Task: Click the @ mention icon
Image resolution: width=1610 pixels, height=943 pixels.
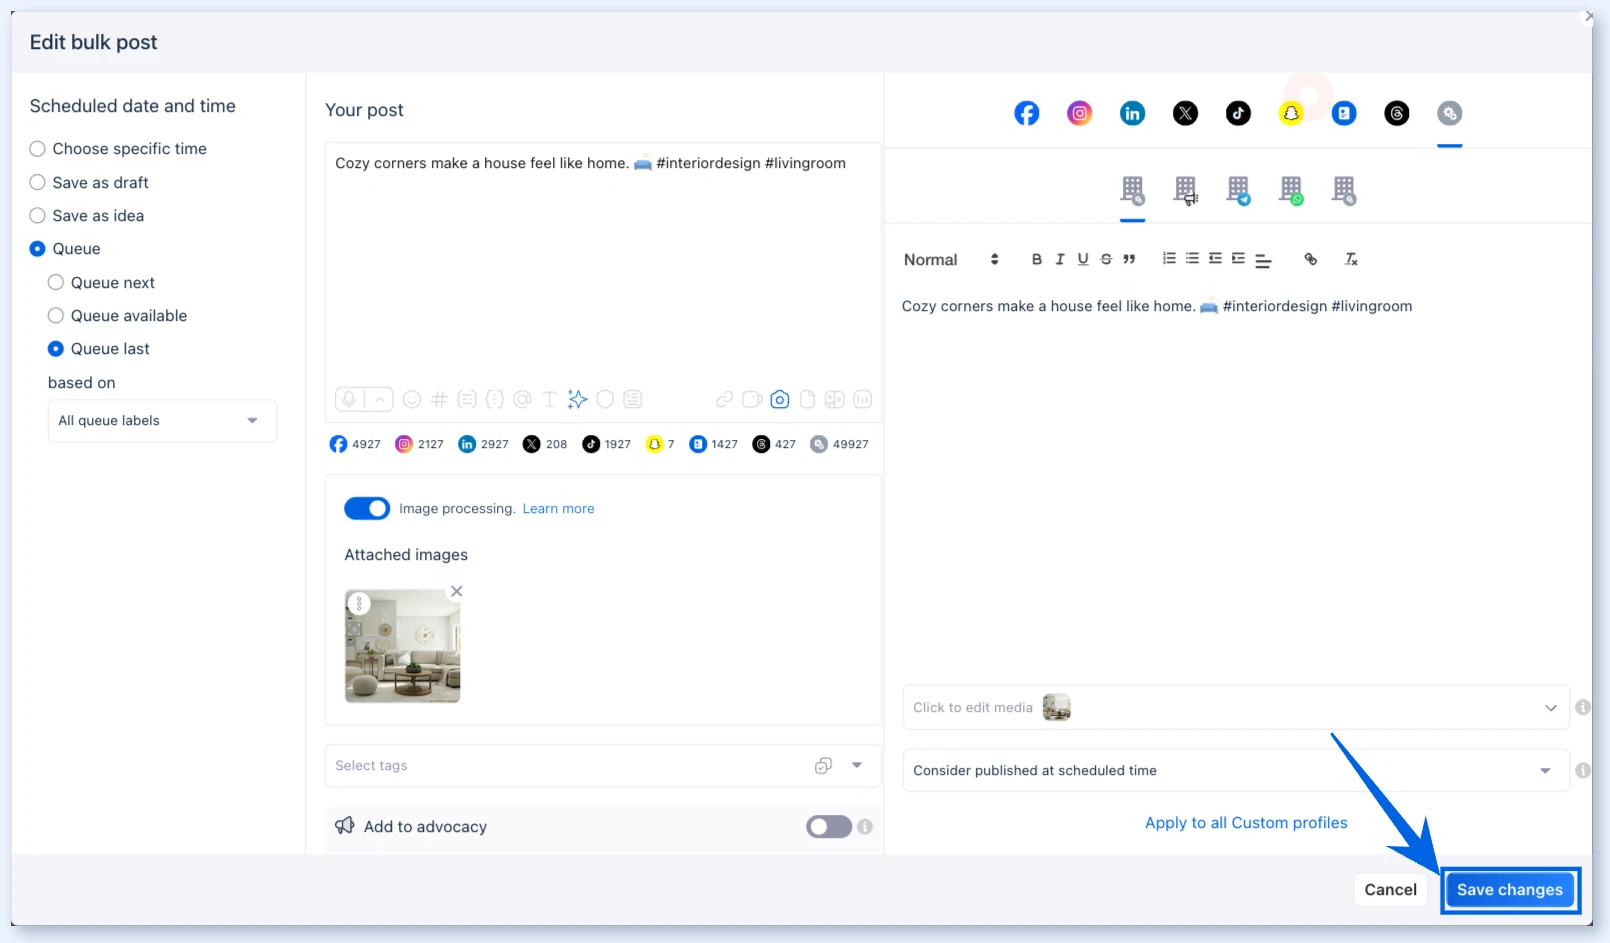Action: pyautogui.click(x=522, y=400)
